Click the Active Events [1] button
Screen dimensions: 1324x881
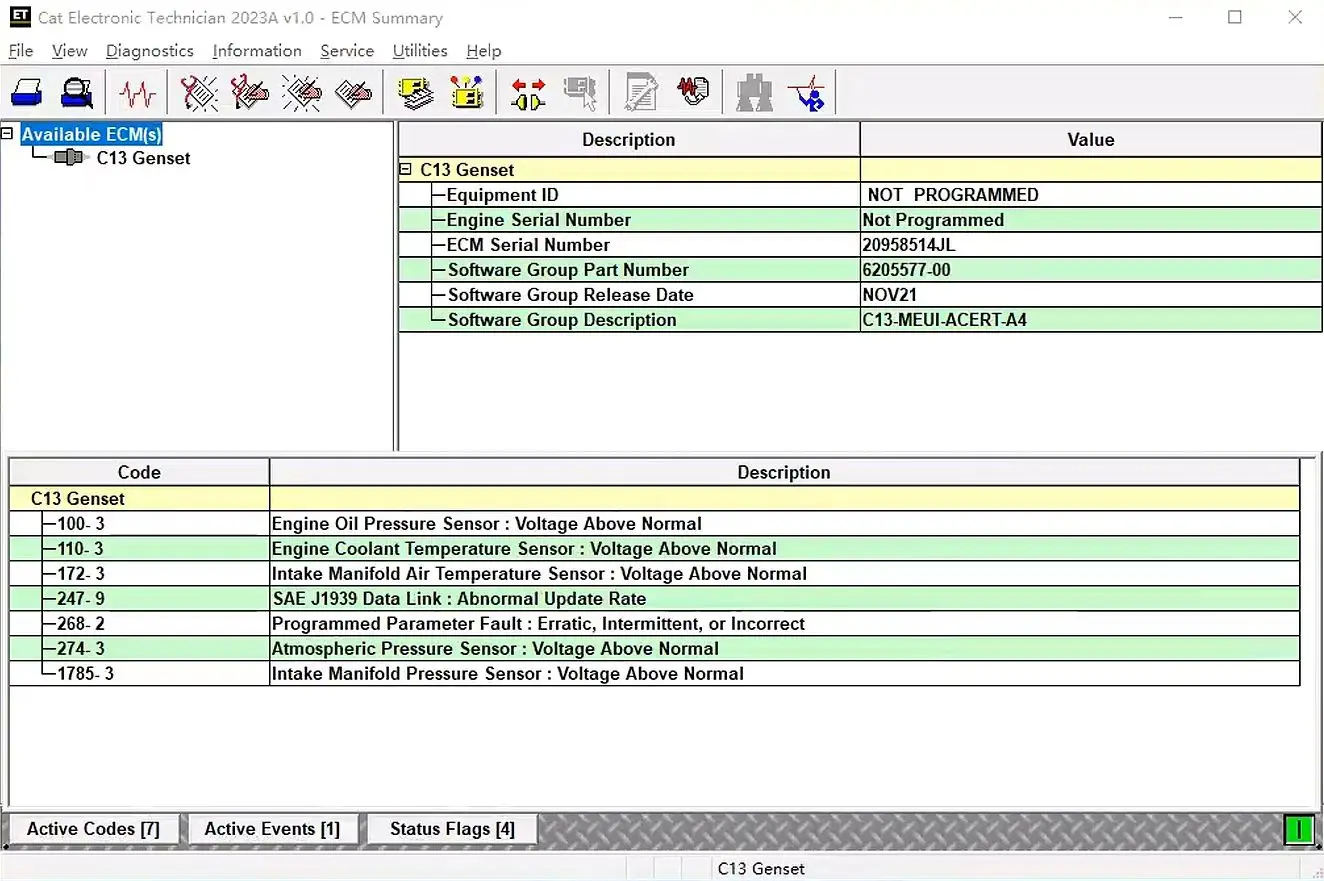tap(272, 829)
